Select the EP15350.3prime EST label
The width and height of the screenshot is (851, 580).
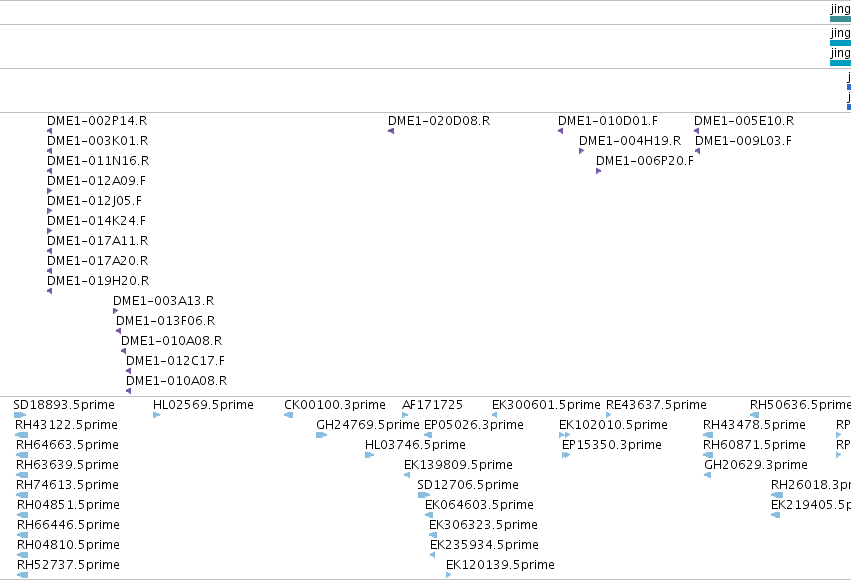point(612,445)
